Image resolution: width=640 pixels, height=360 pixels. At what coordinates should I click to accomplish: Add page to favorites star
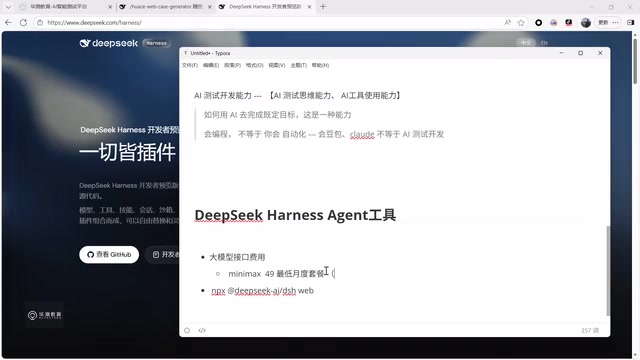pyautogui.click(x=521, y=22)
